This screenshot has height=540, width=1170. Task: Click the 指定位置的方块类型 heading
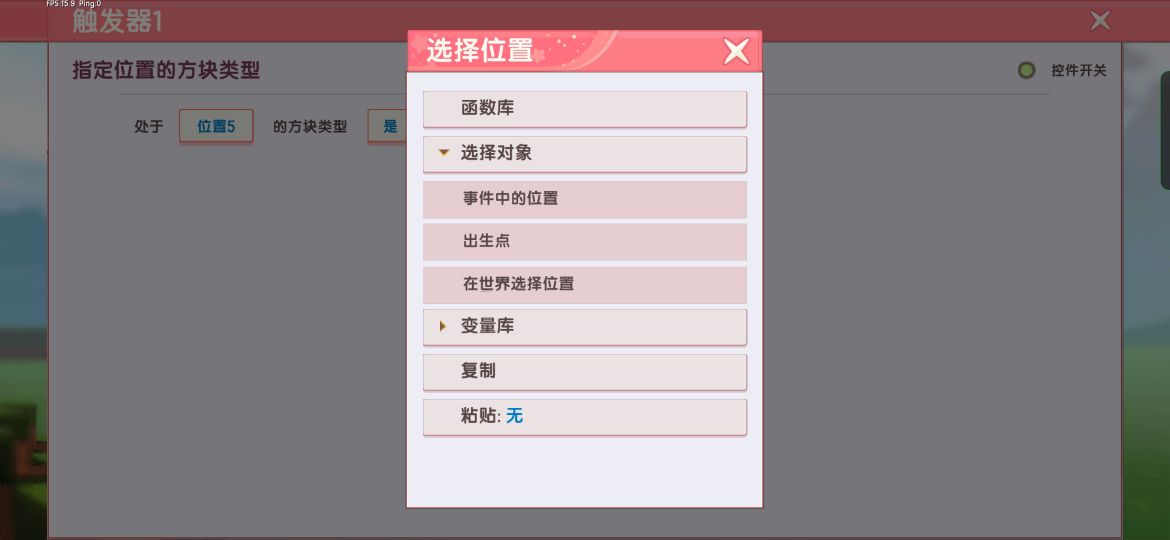click(166, 71)
